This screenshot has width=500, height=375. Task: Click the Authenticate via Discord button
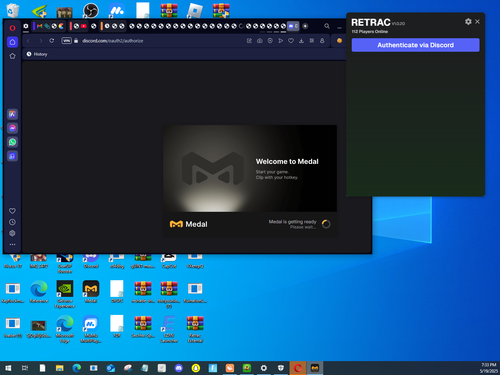415,45
